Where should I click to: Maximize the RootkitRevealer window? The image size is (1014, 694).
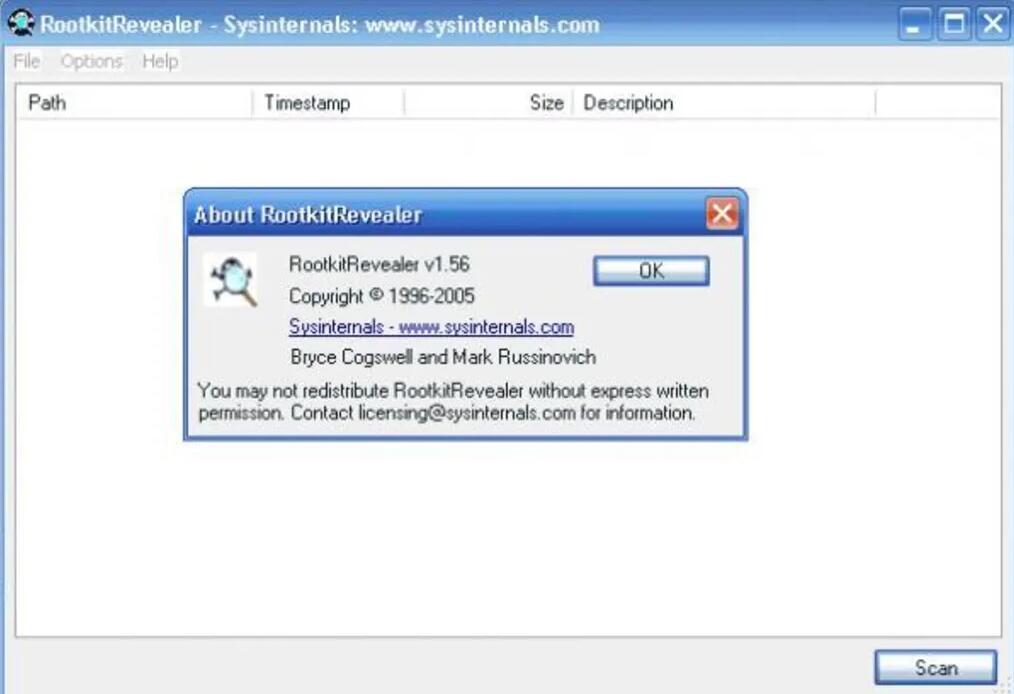[x=954, y=25]
